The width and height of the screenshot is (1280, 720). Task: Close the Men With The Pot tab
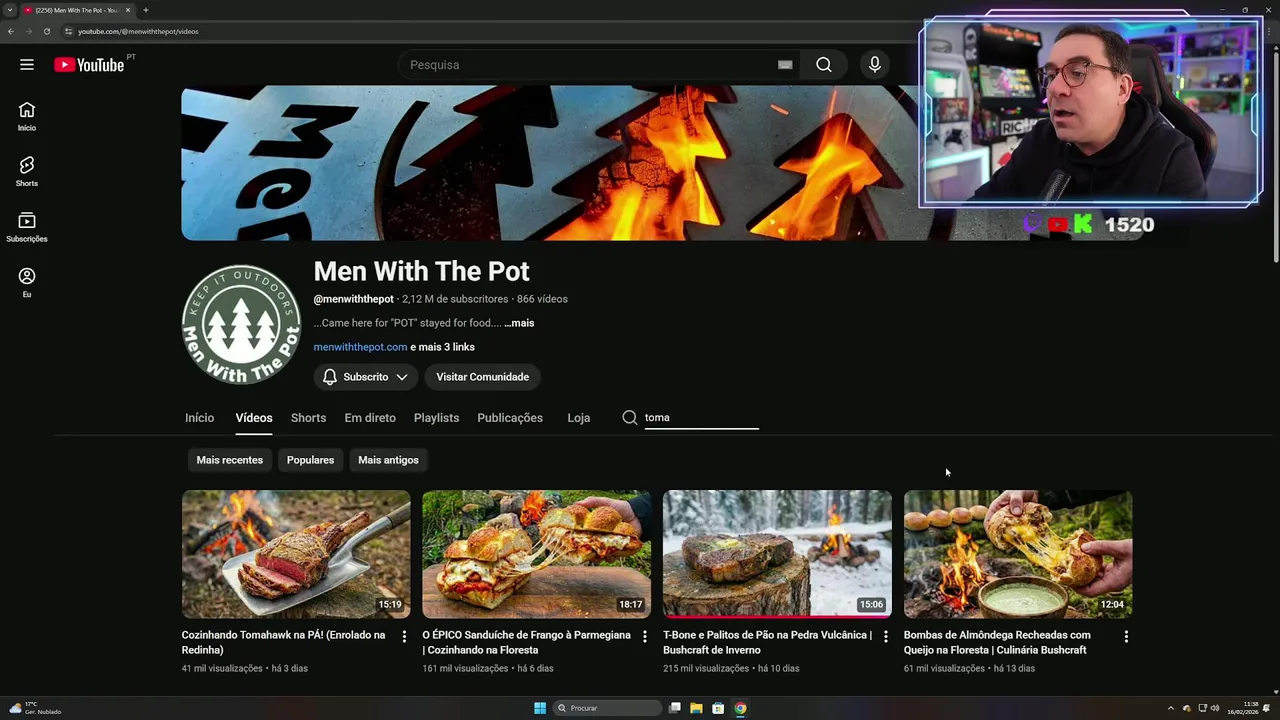click(128, 10)
